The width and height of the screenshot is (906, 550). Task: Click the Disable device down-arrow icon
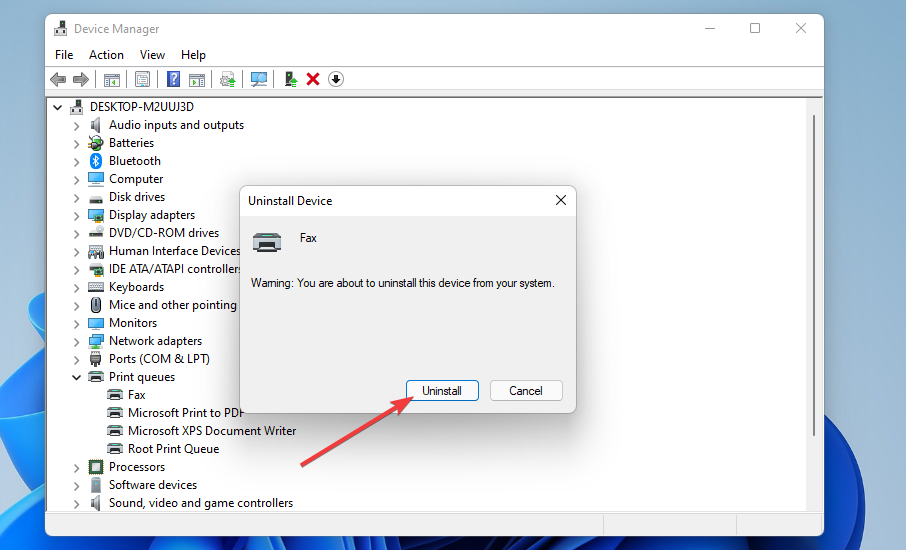[336, 79]
